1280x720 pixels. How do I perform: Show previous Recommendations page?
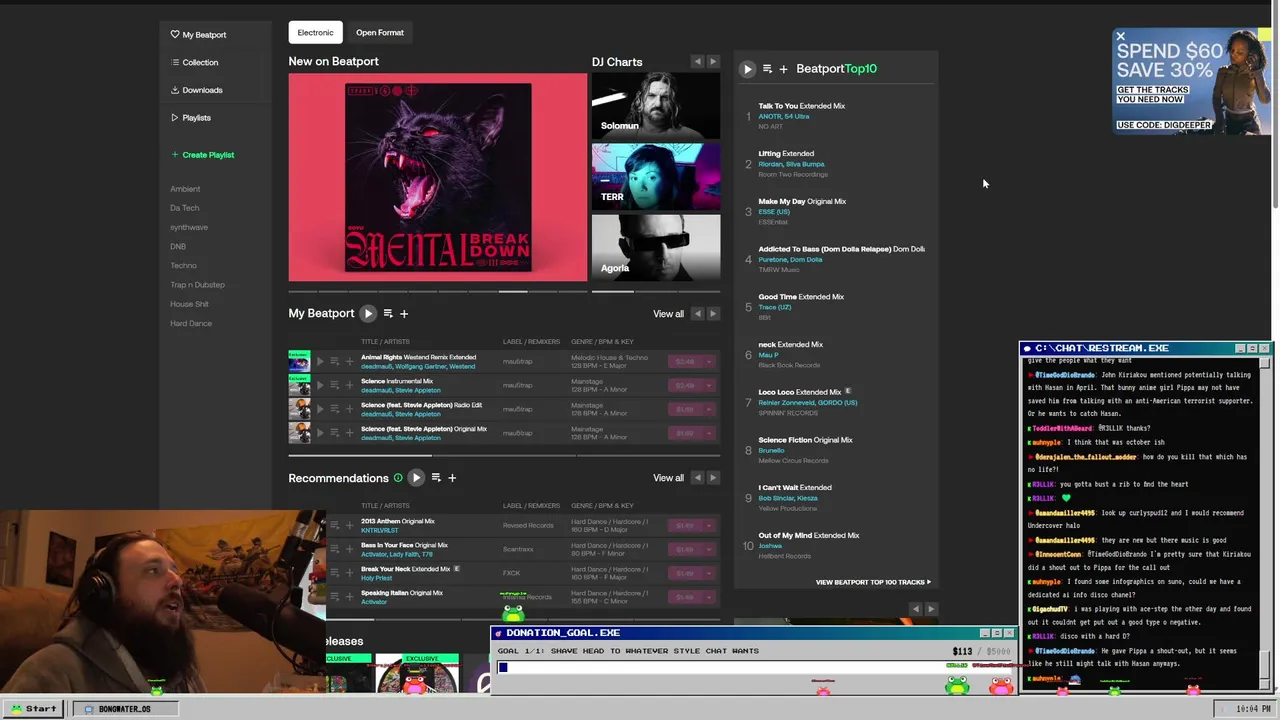(698, 478)
